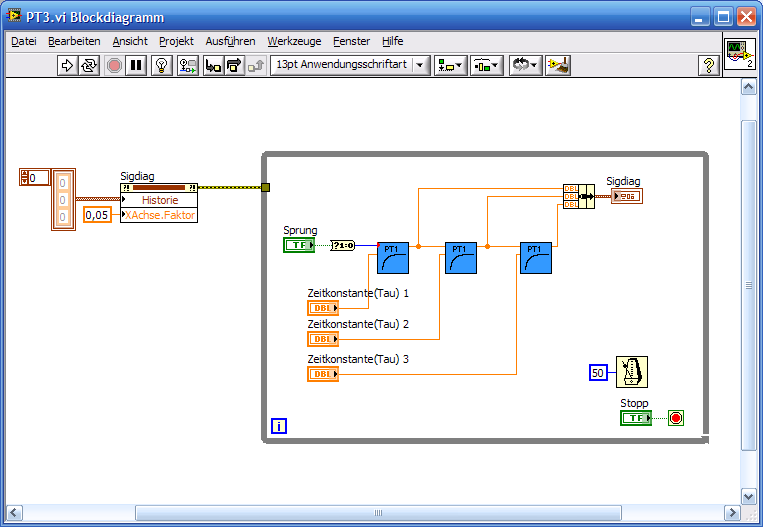Click the loop error tunnel on left border
Viewport: 763px width, 527px height.
(x=265, y=187)
